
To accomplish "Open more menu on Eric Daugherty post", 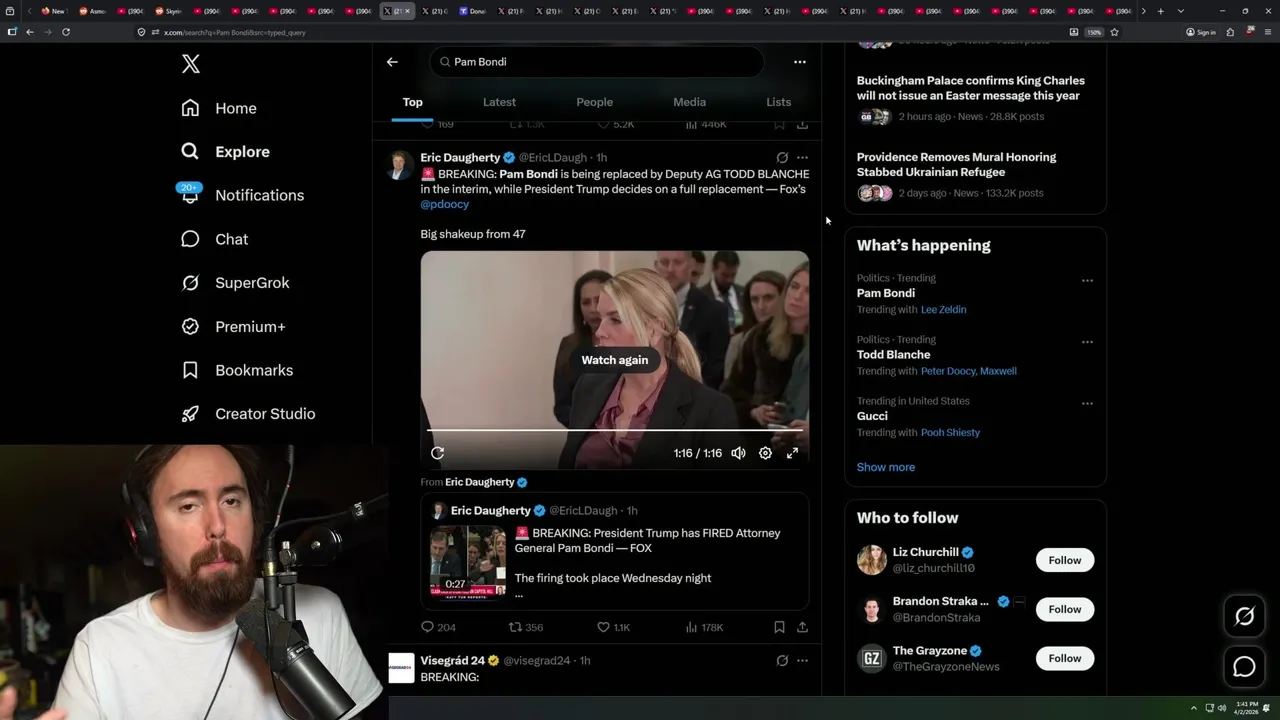I will (802, 158).
